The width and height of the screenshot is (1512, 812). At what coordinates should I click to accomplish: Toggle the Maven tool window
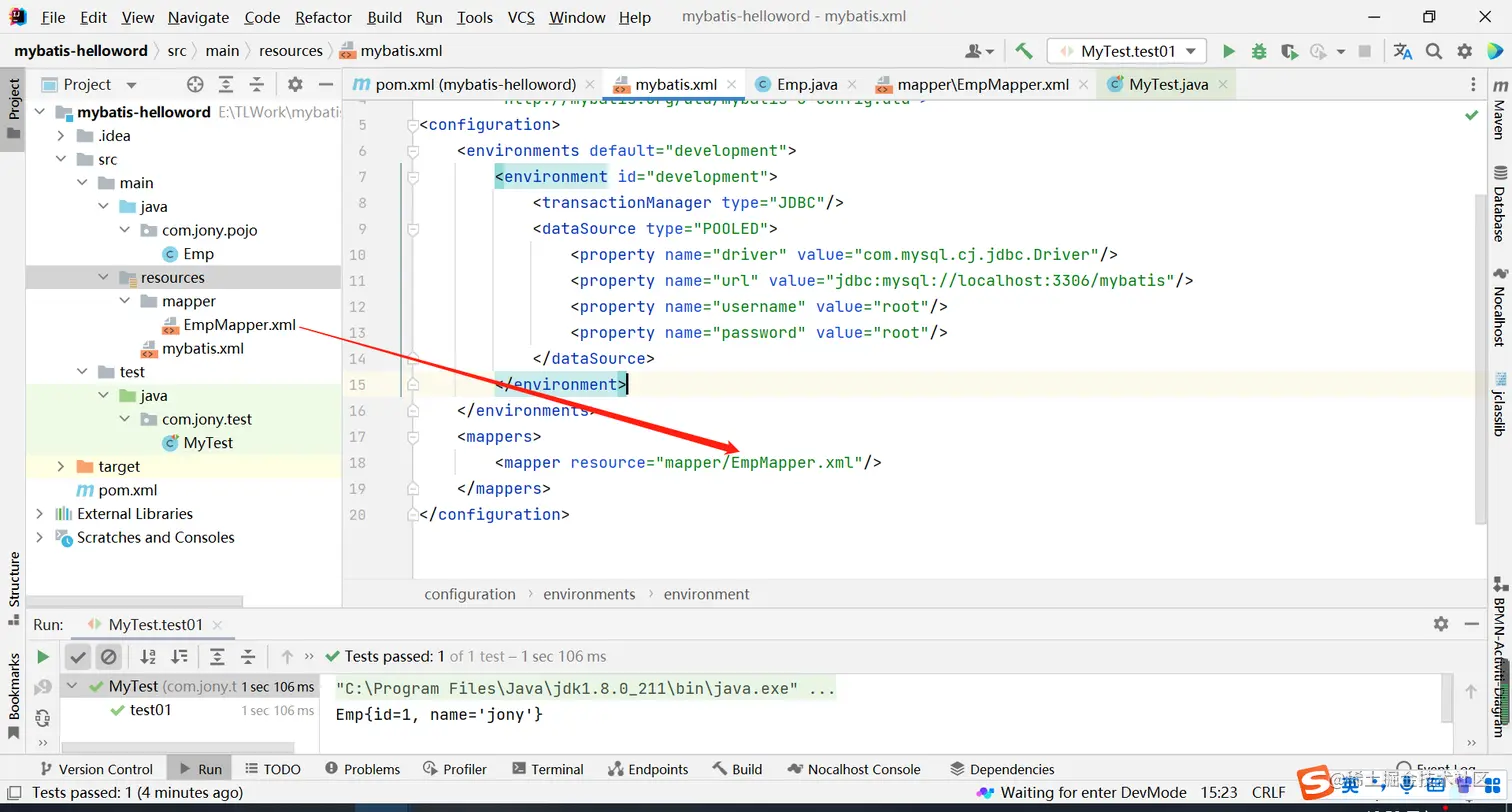tap(1499, 111)
